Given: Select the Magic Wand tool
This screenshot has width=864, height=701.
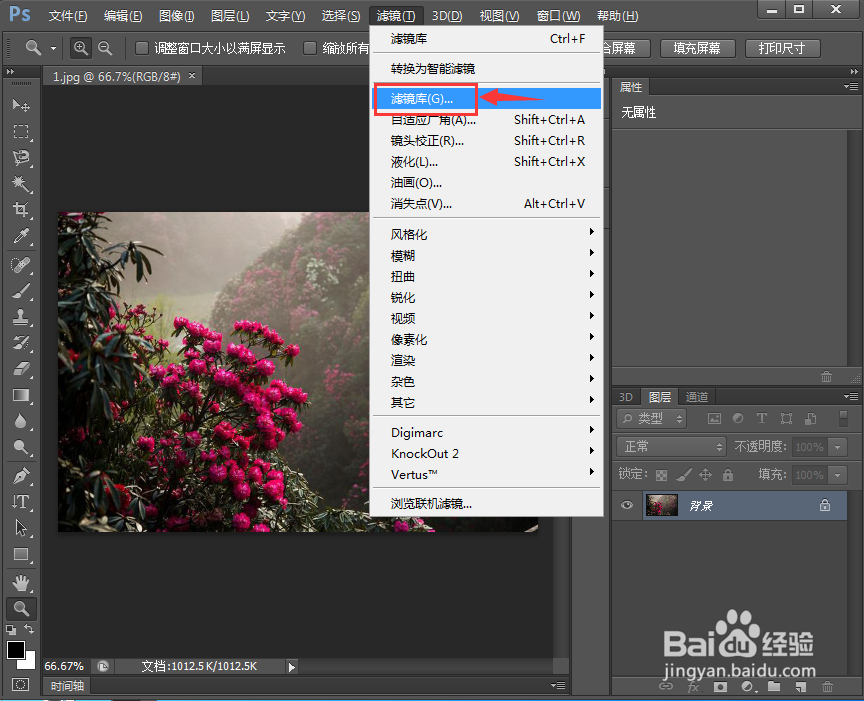Looking at the screenshot, I should point(21,184).
